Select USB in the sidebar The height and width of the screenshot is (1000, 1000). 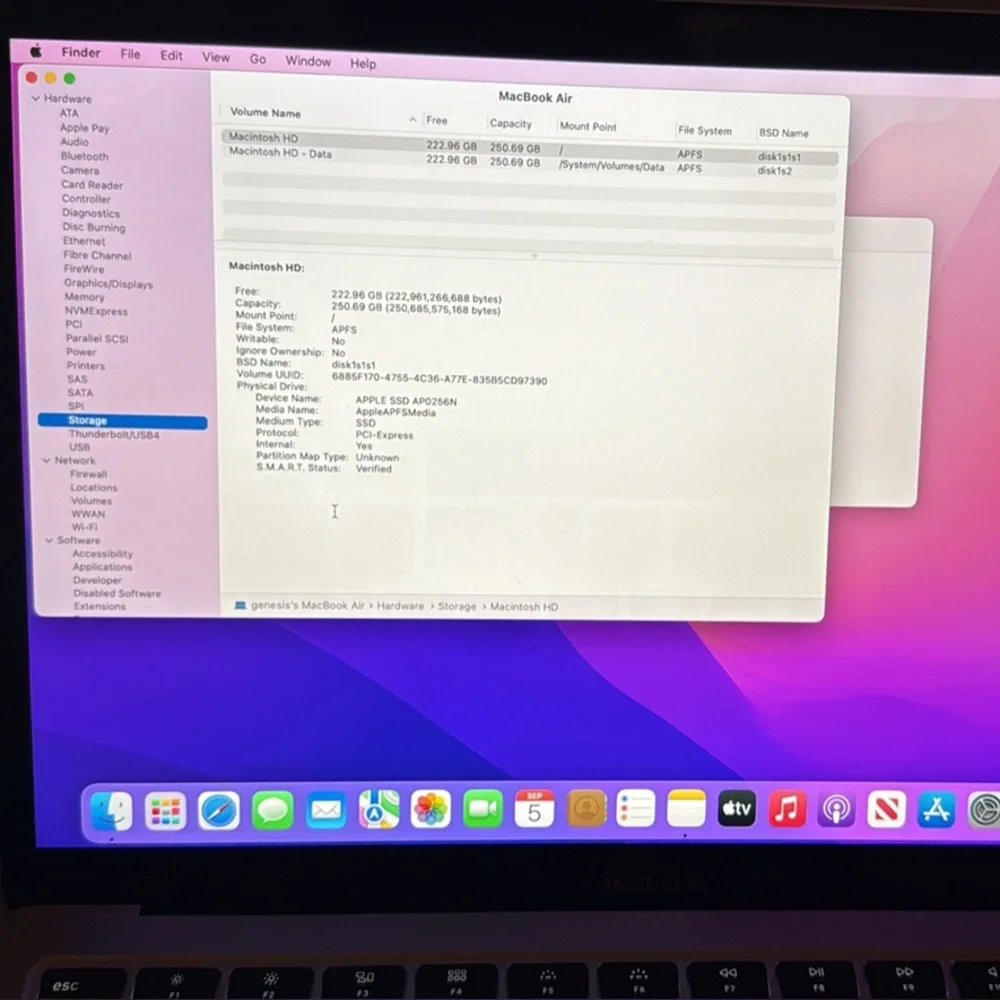pyautogui.click(x=80, y=447)
